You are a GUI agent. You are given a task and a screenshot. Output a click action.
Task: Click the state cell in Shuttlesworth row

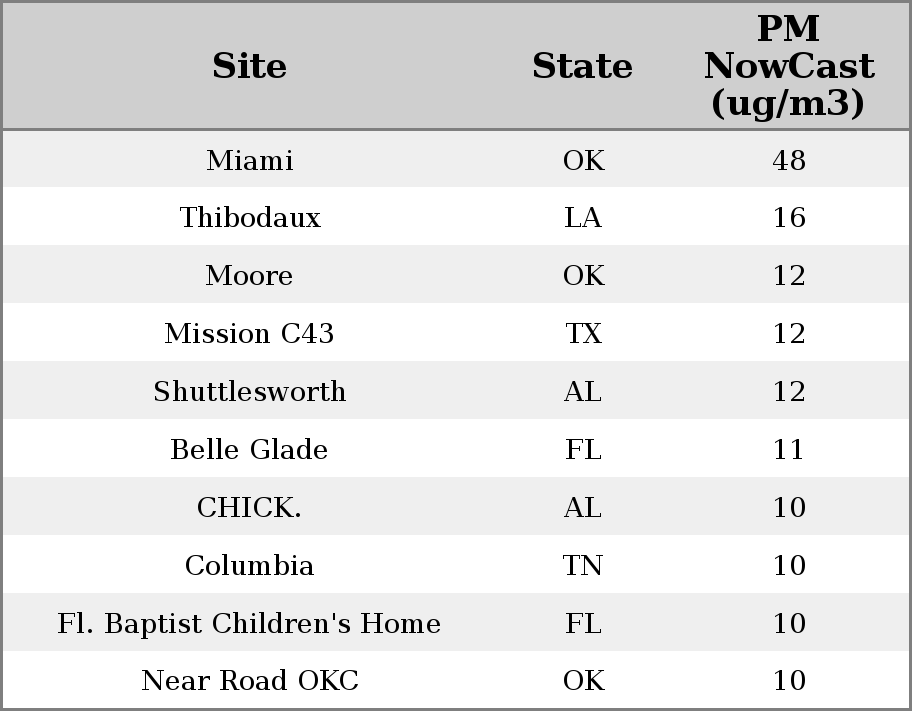click(x=582, y=392)
